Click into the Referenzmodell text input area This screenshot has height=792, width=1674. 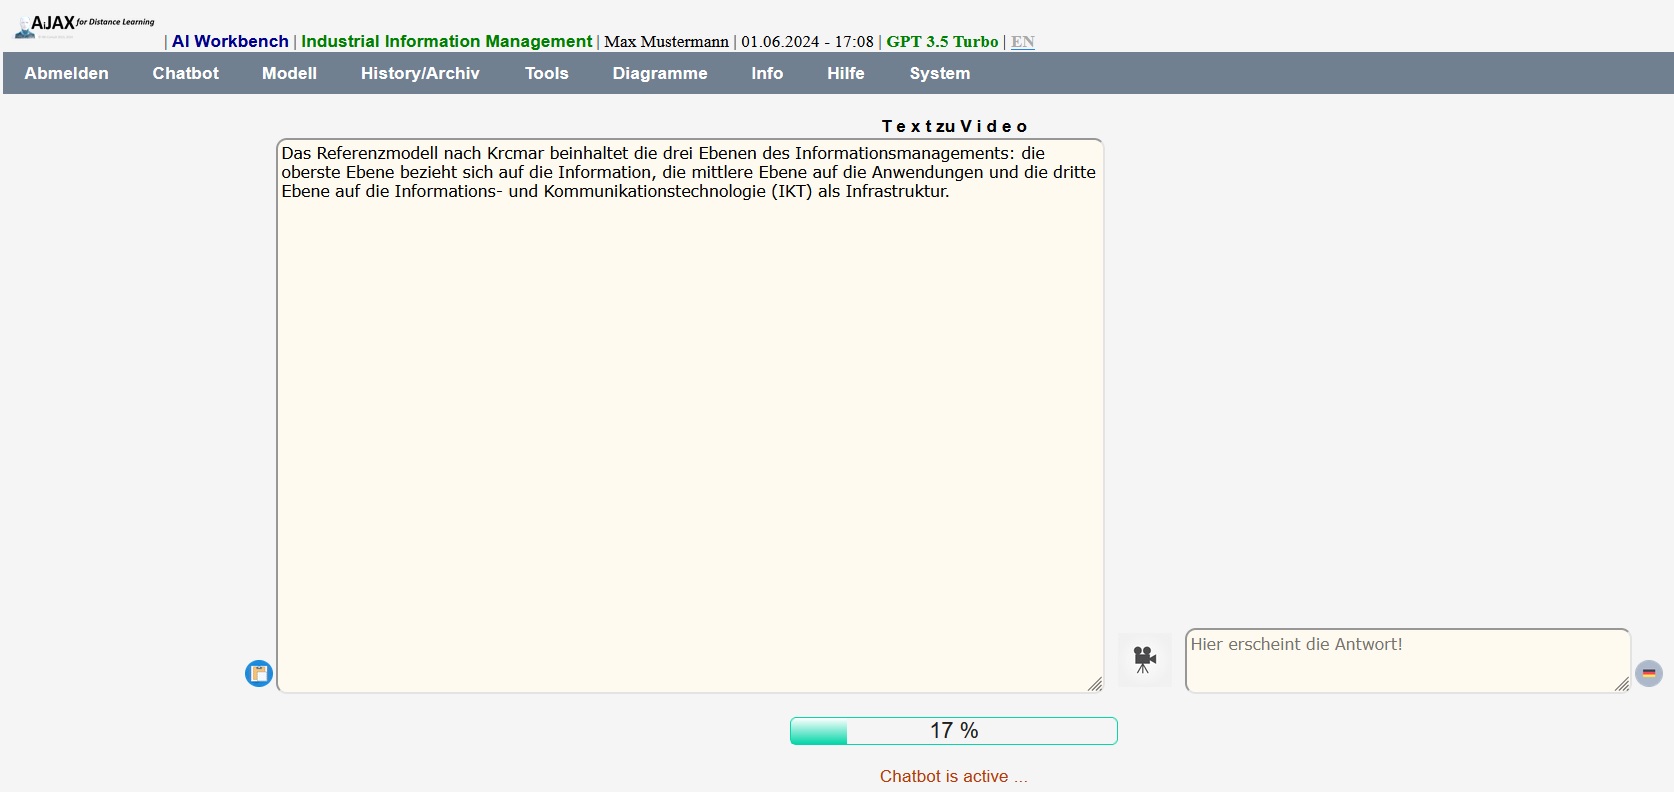pos(690,420)
